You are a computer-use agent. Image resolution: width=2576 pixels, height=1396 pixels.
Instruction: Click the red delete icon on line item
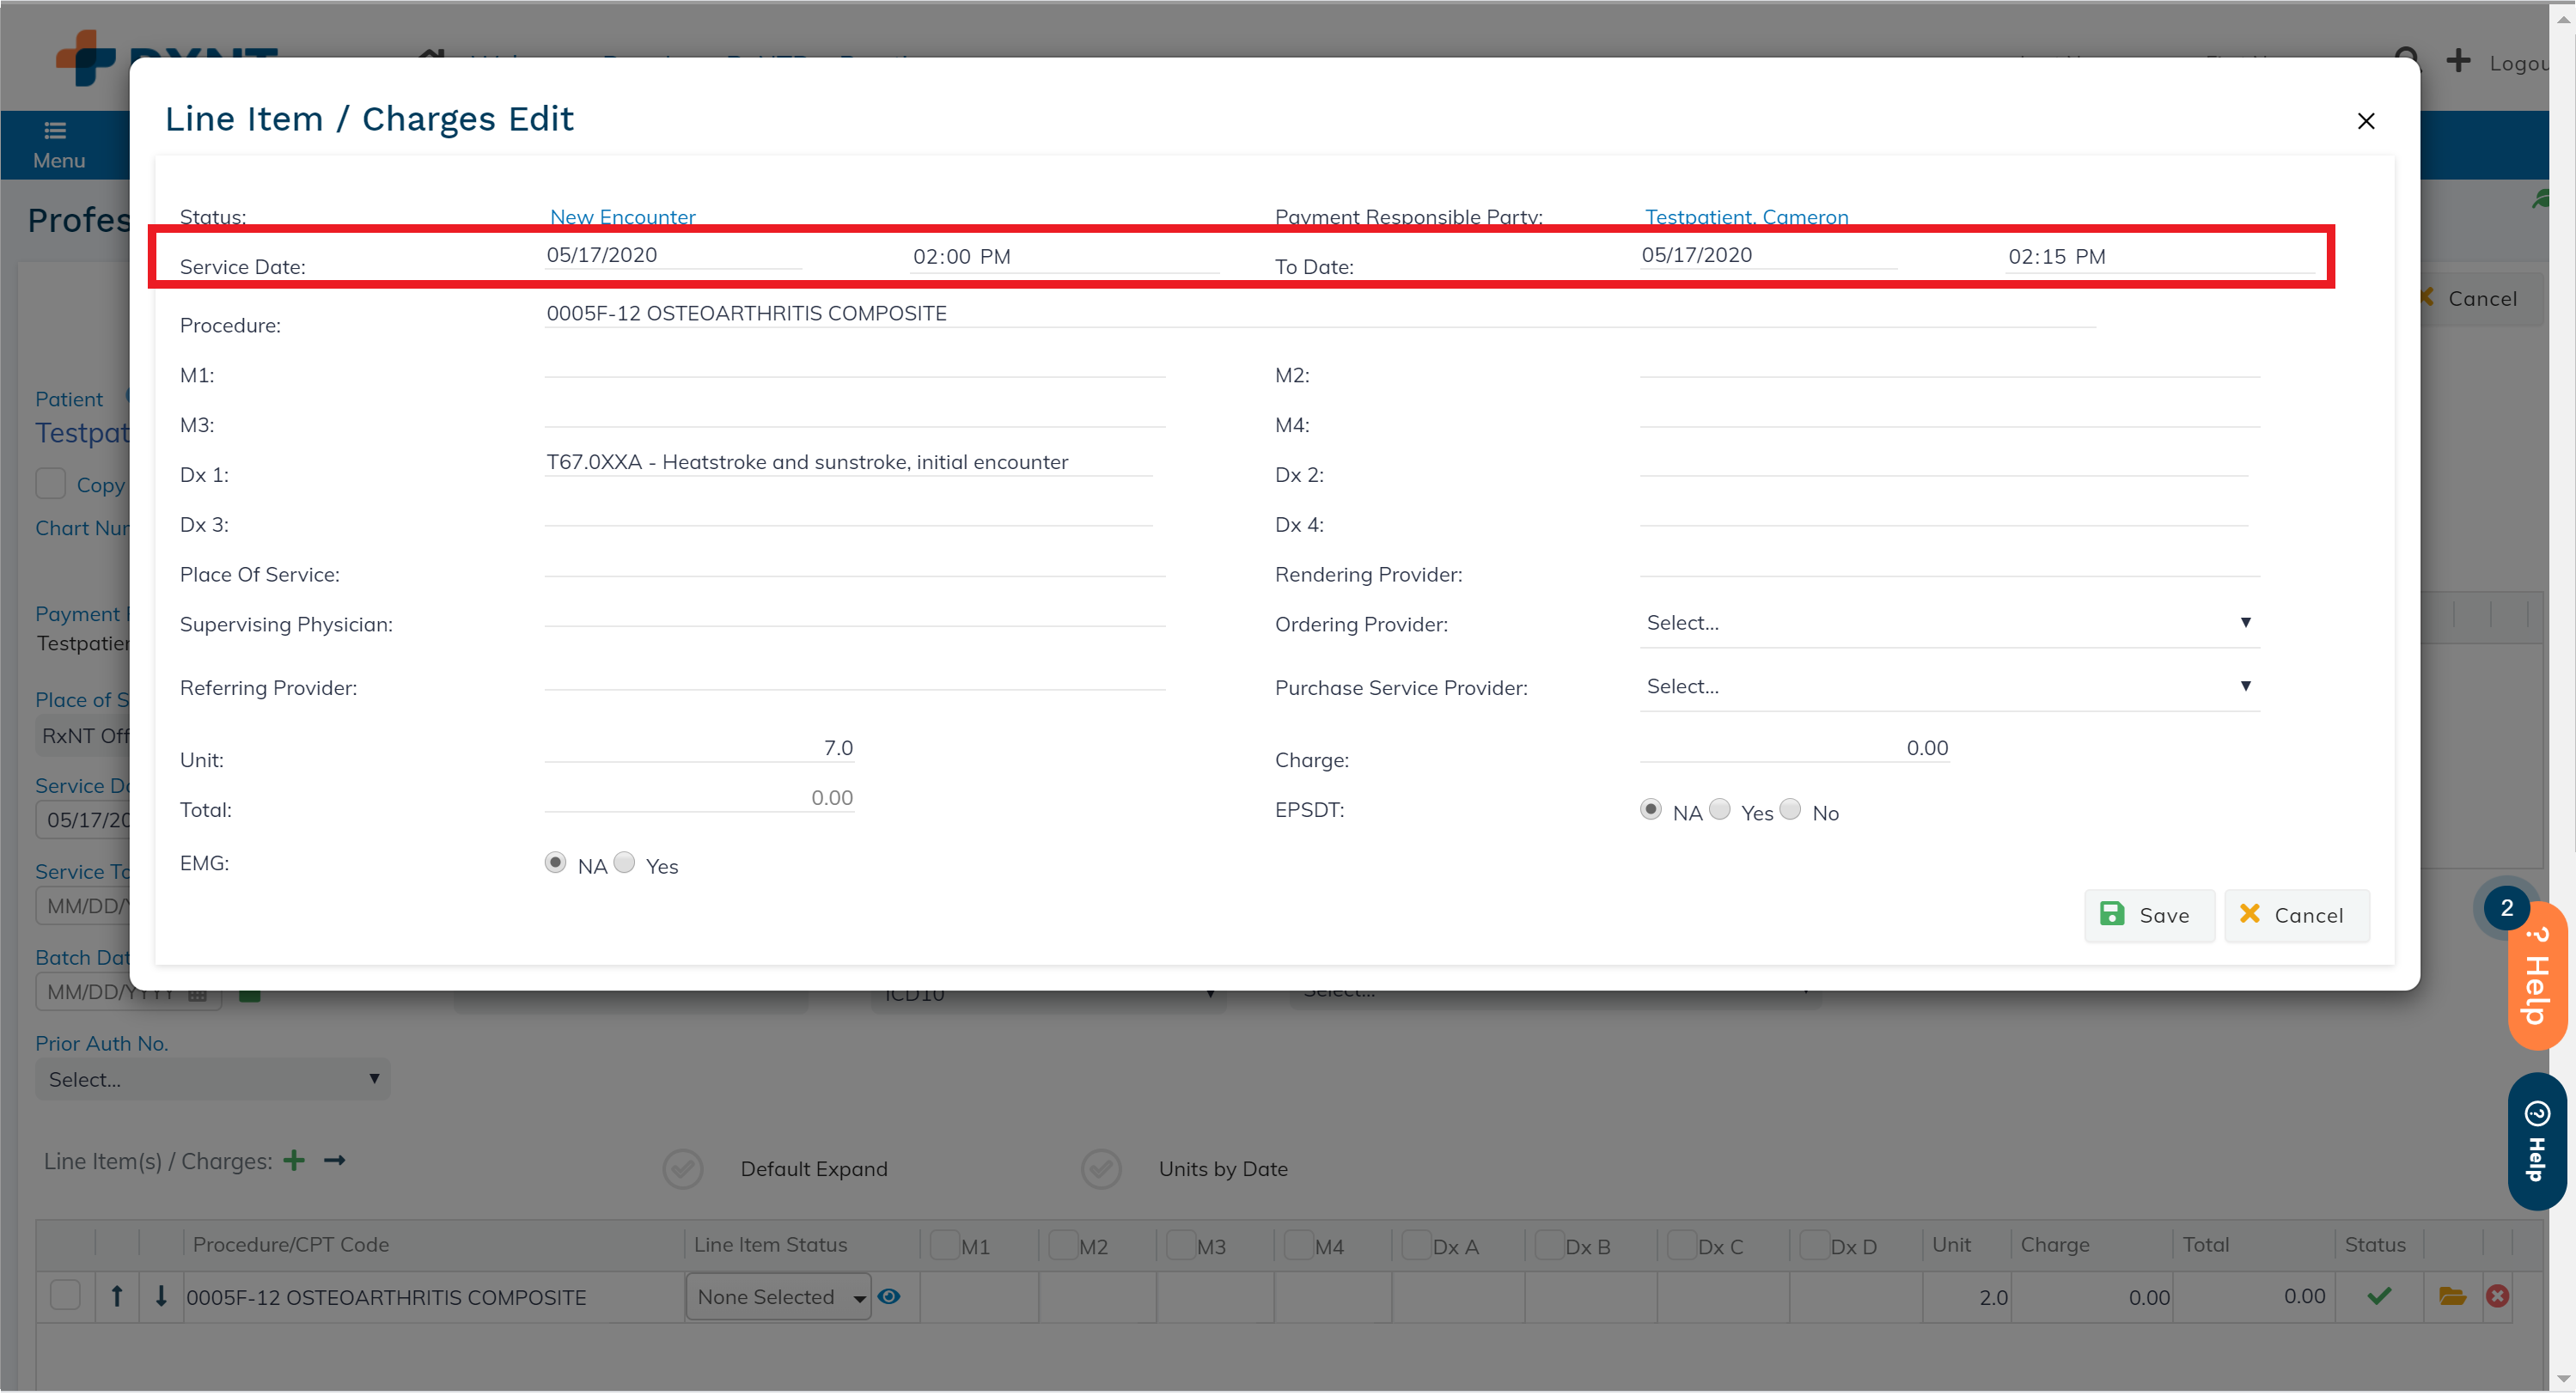[2497, 1296]
